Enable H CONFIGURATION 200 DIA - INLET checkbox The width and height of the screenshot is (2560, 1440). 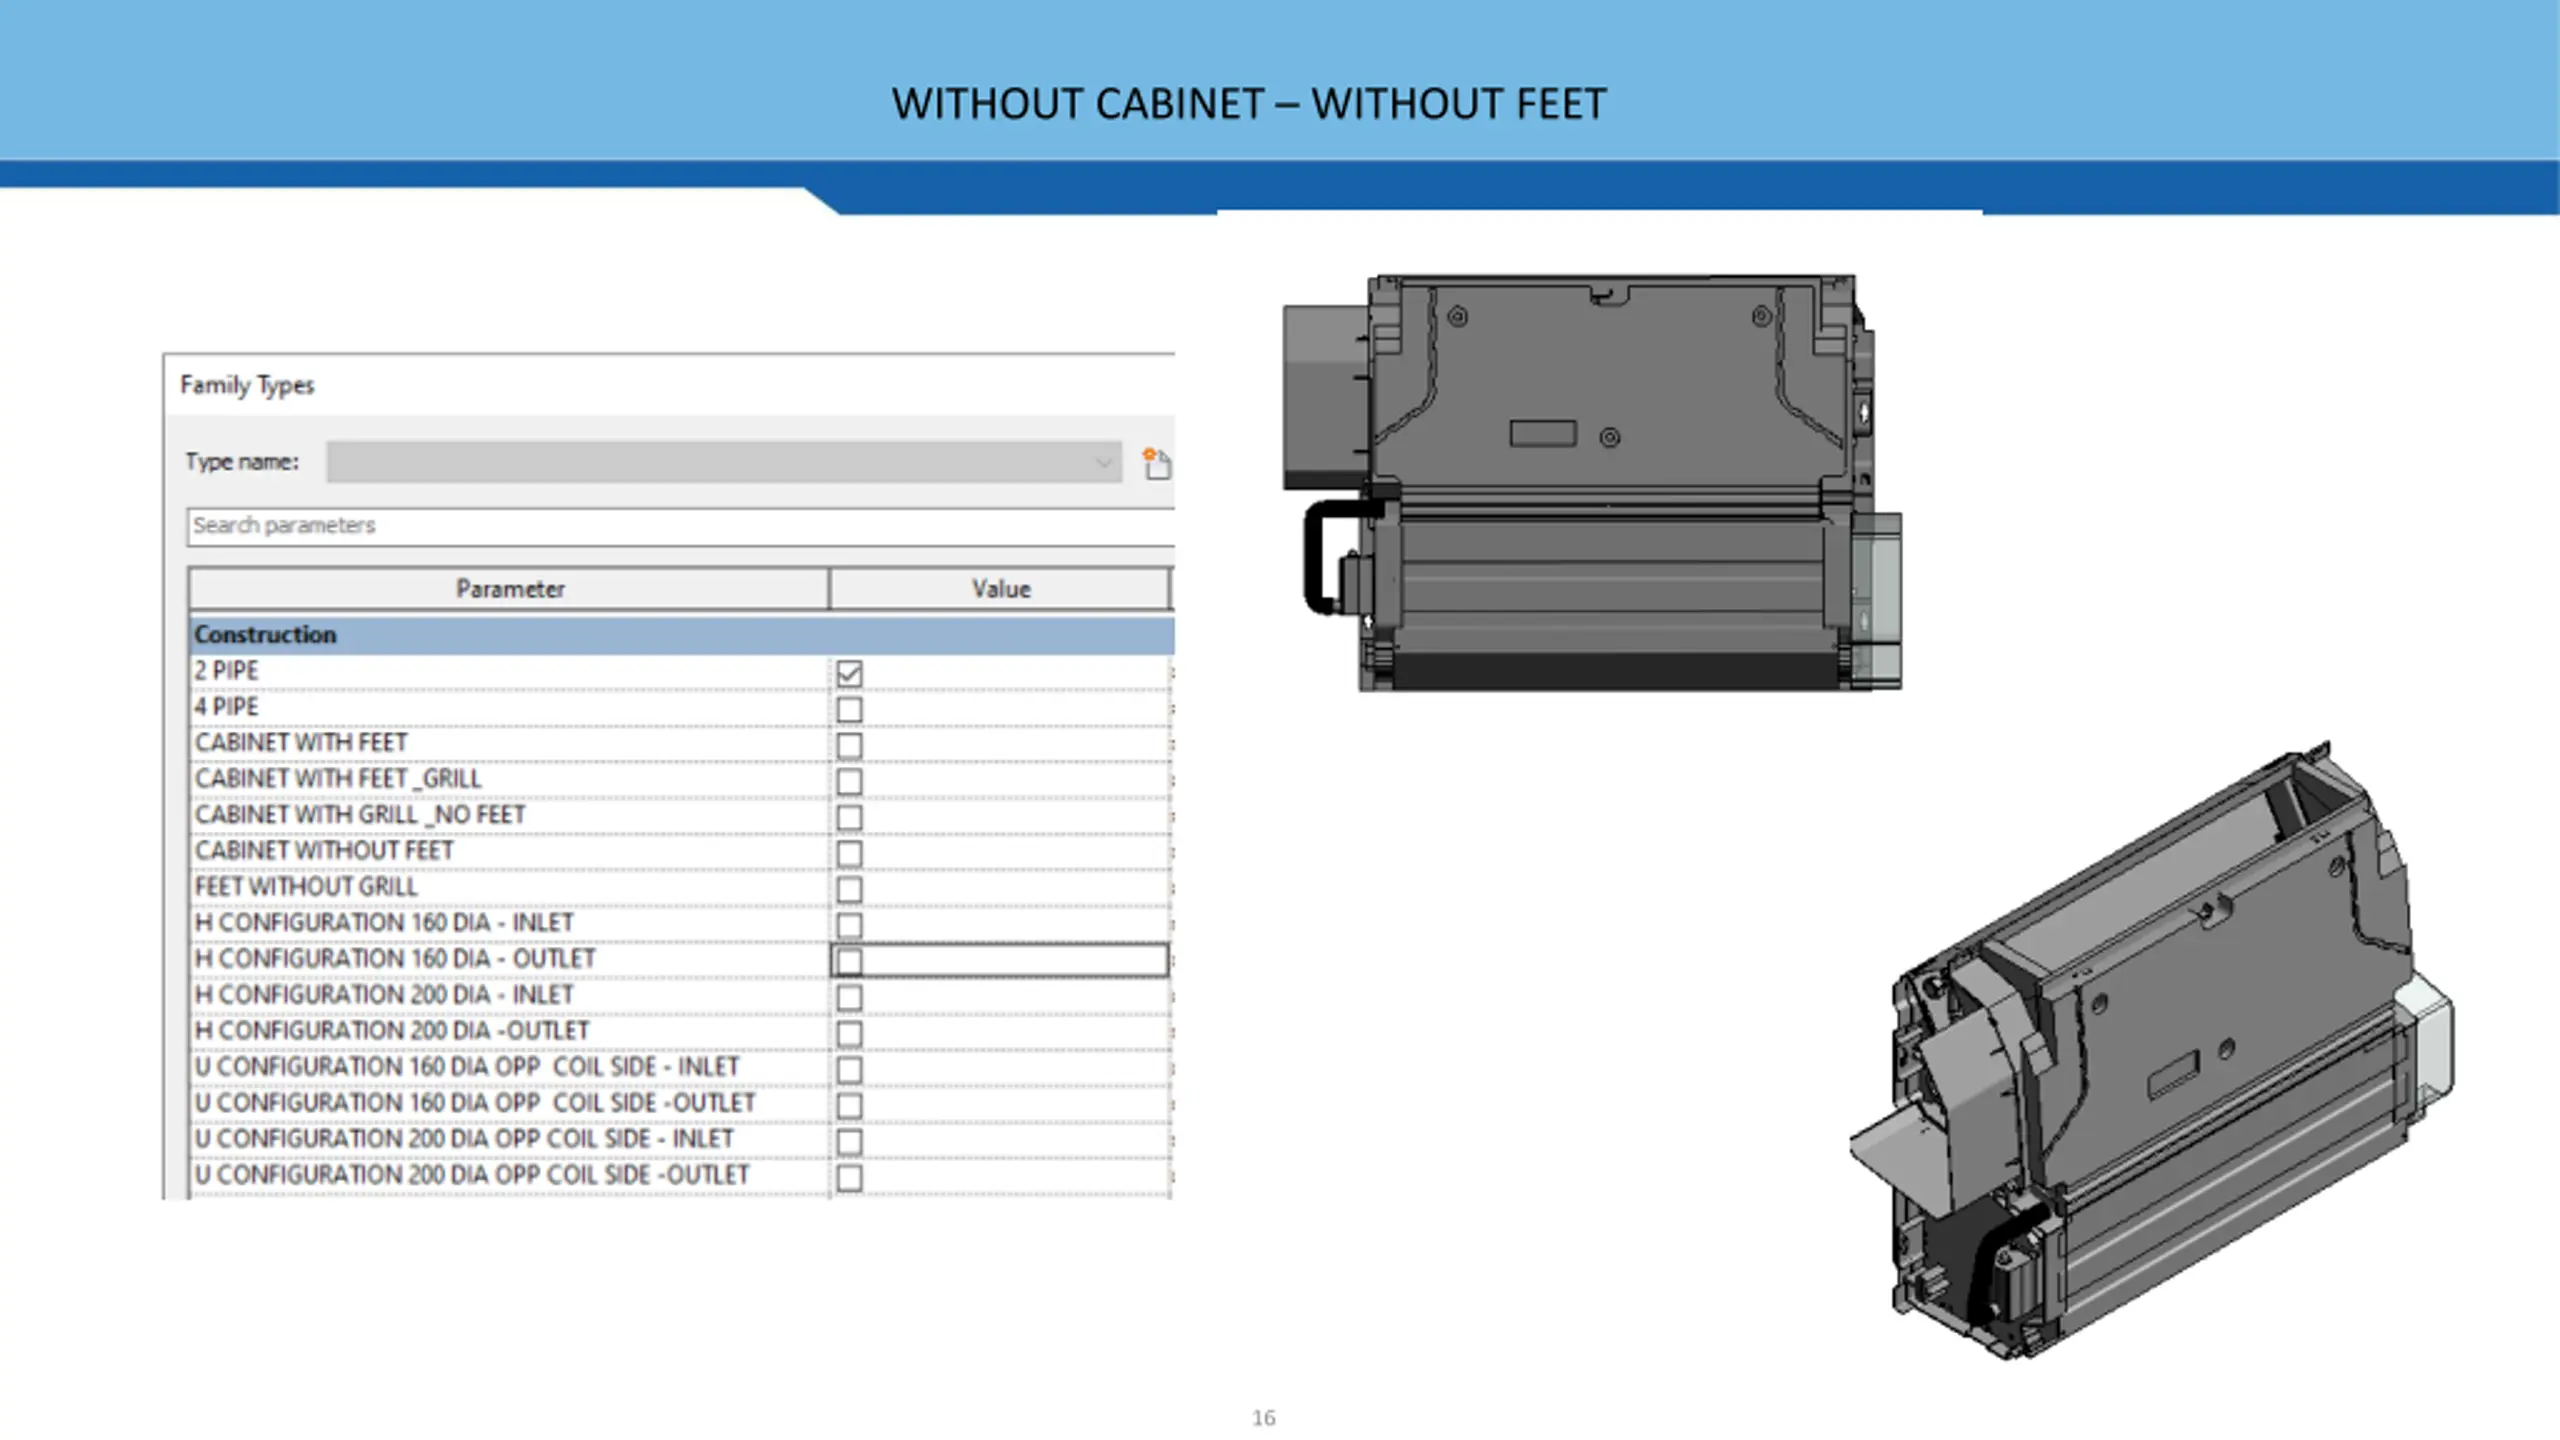(849, 997)
